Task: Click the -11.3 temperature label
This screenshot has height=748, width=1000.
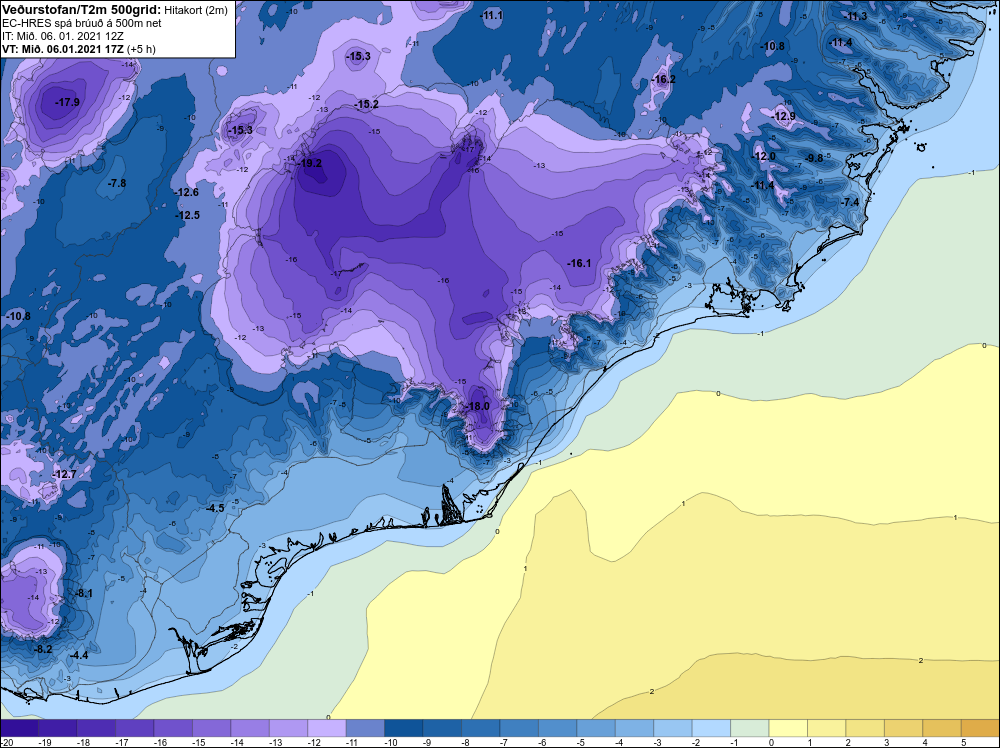Action: (857, 17)
